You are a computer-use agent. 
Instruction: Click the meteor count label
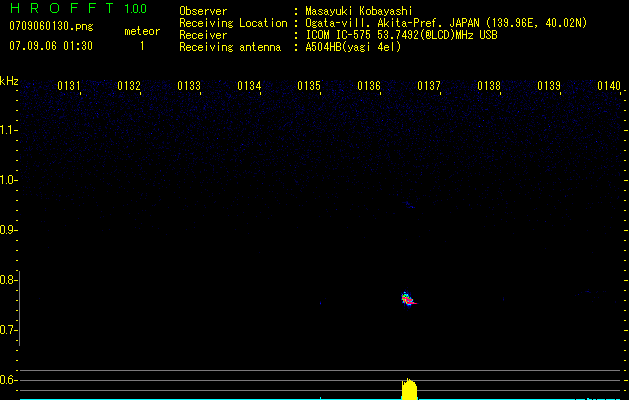[x=142, y=31]
